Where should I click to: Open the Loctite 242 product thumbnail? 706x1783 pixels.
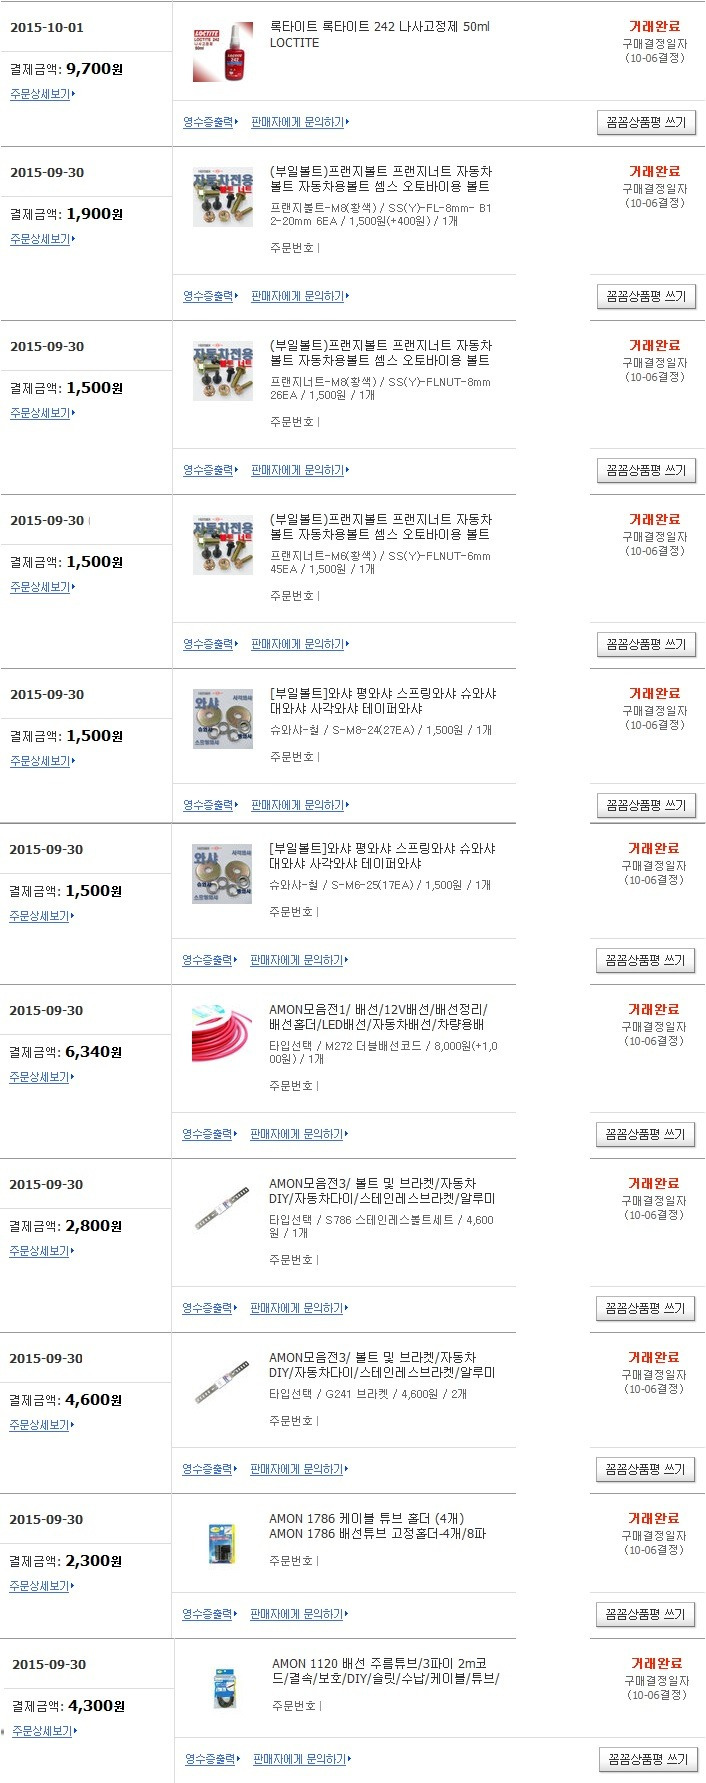pos(222,53)
